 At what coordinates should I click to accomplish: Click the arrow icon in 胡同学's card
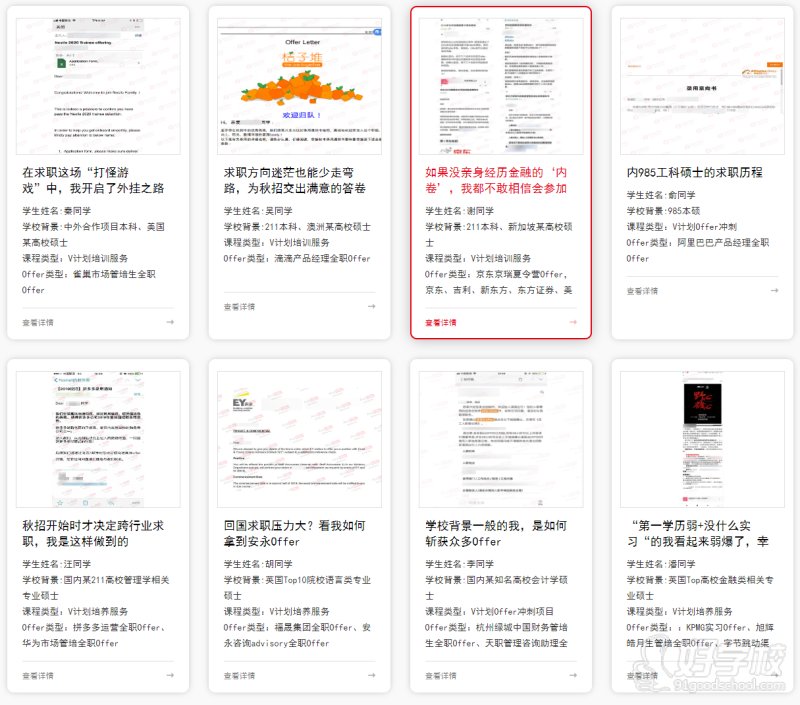372,675
